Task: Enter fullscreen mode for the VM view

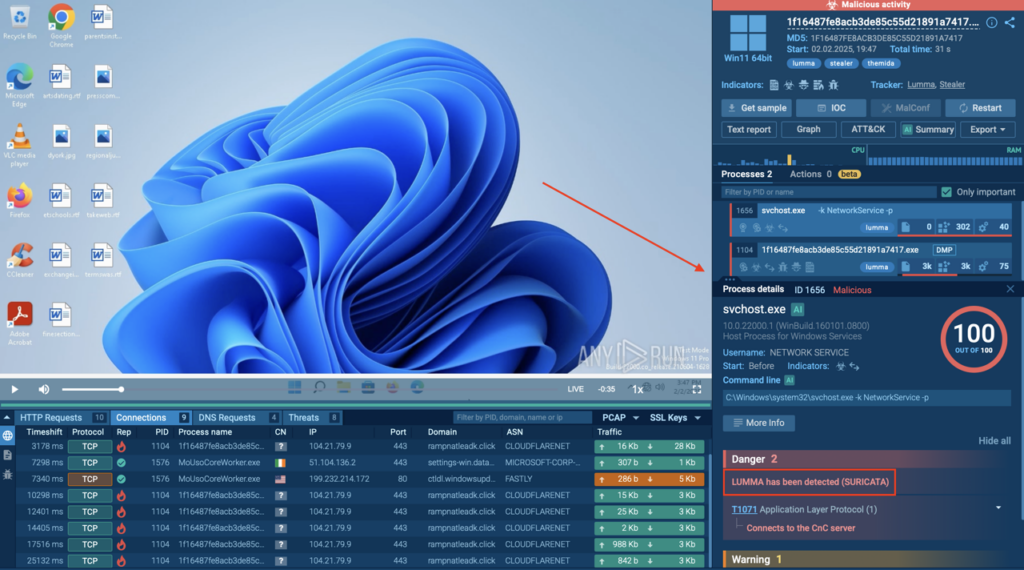Action: (697, 389)
